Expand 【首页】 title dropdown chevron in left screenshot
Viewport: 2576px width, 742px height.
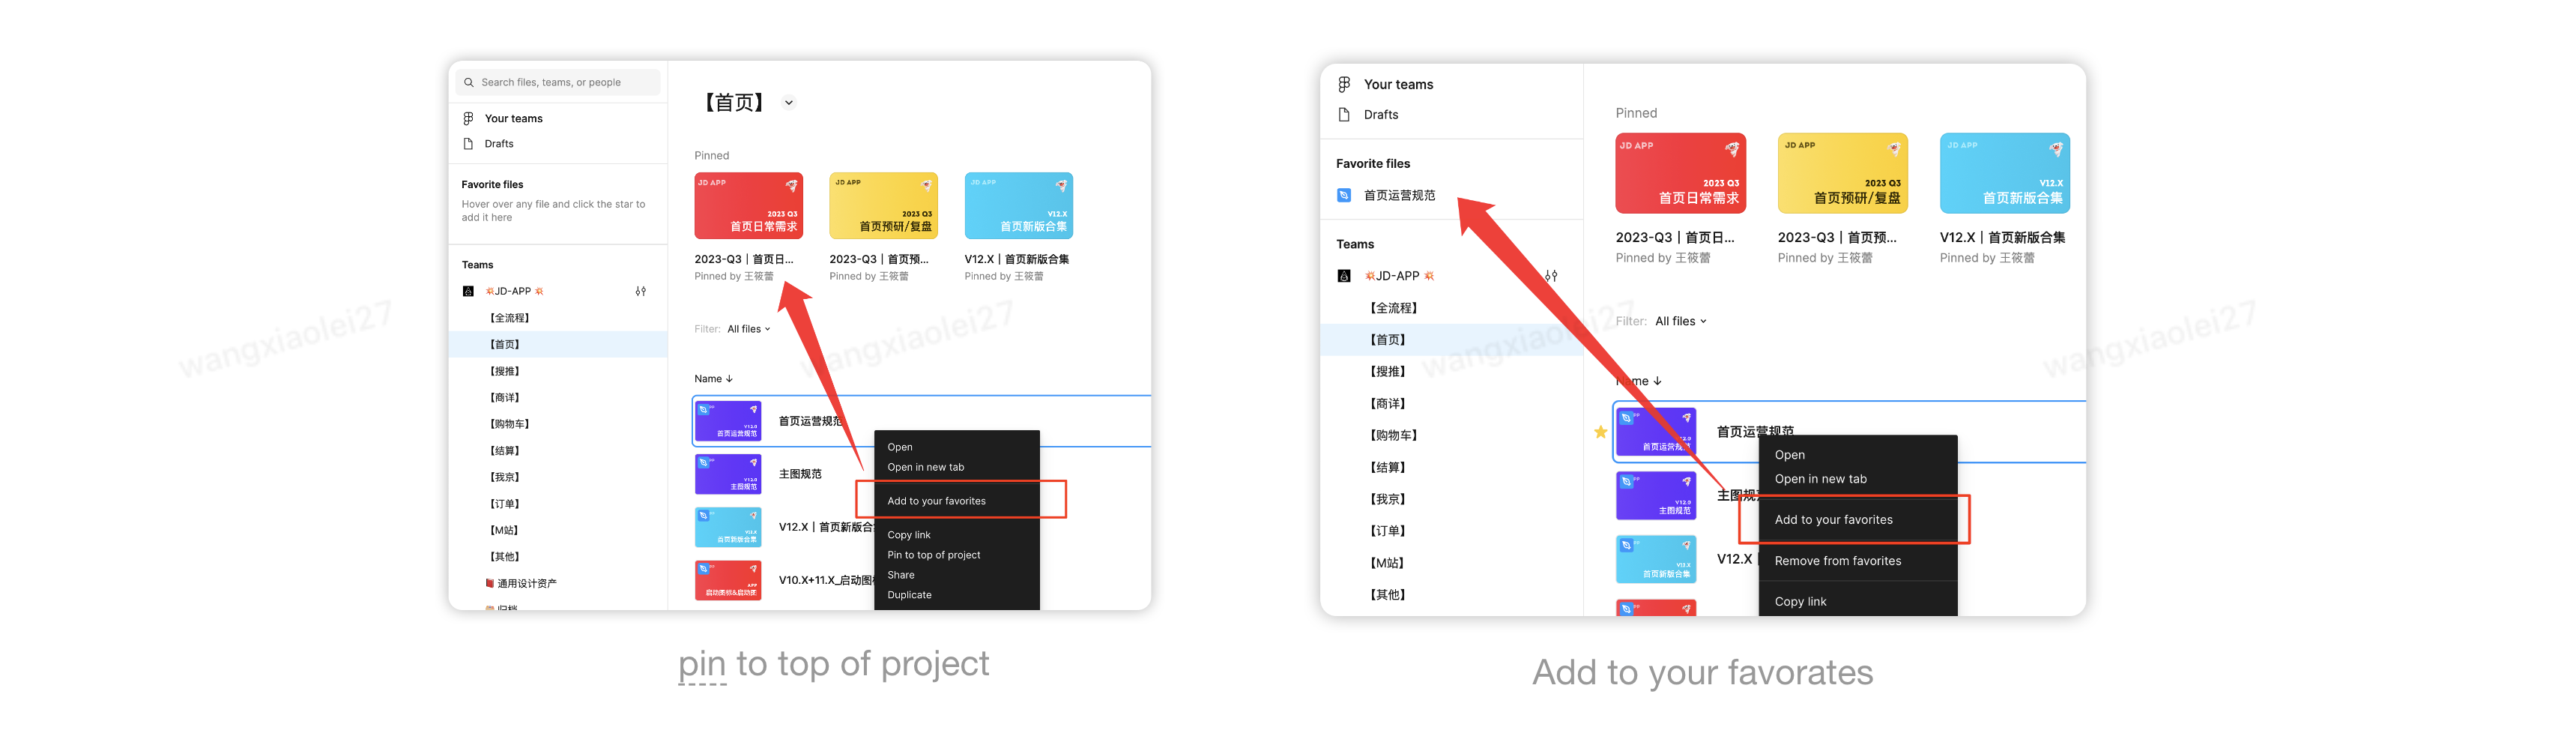point(789,103)
